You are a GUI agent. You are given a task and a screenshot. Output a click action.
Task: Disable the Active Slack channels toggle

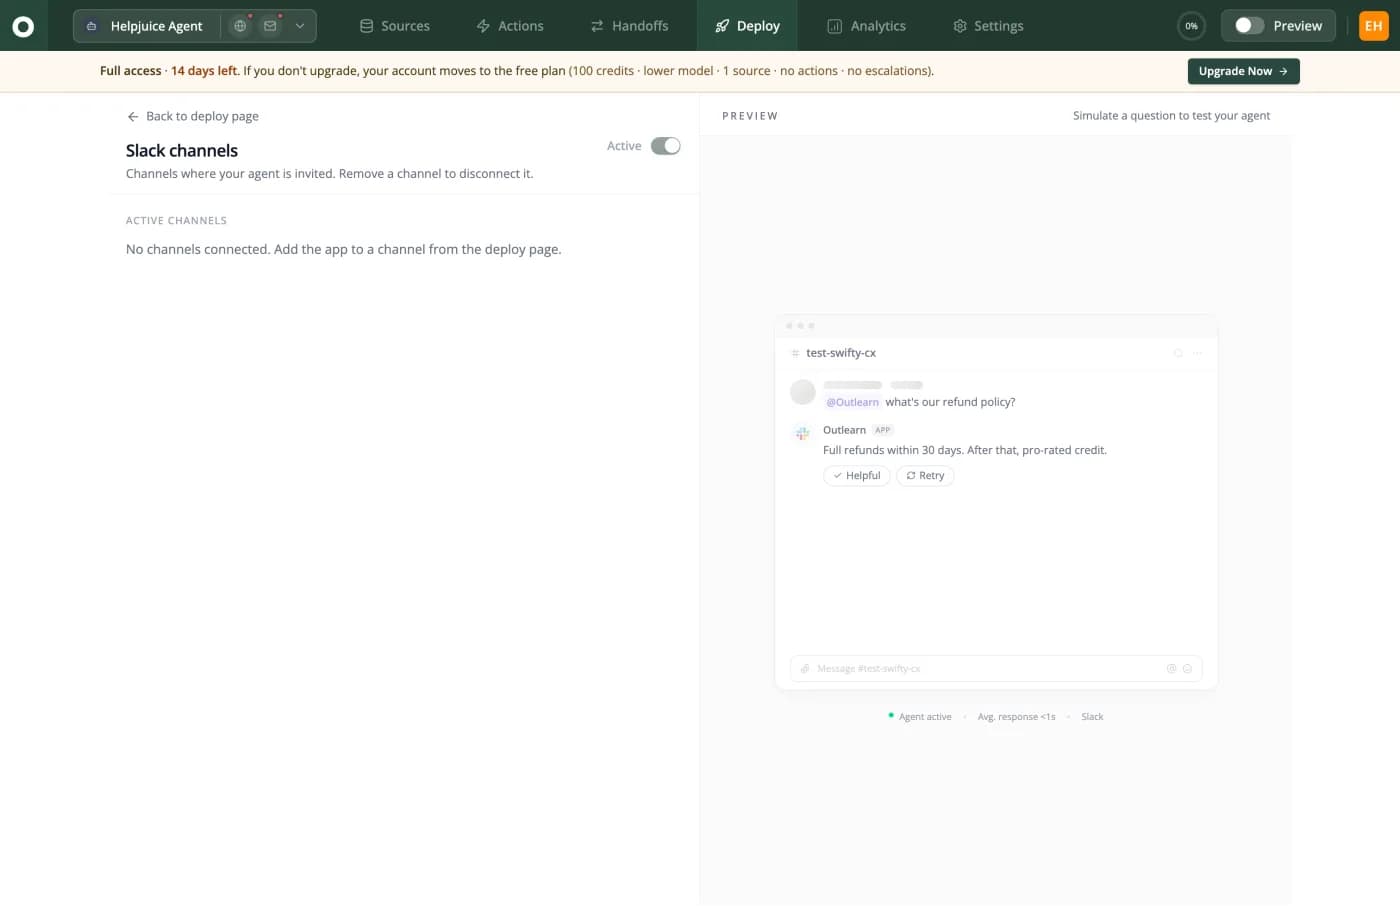pos(665,146)
